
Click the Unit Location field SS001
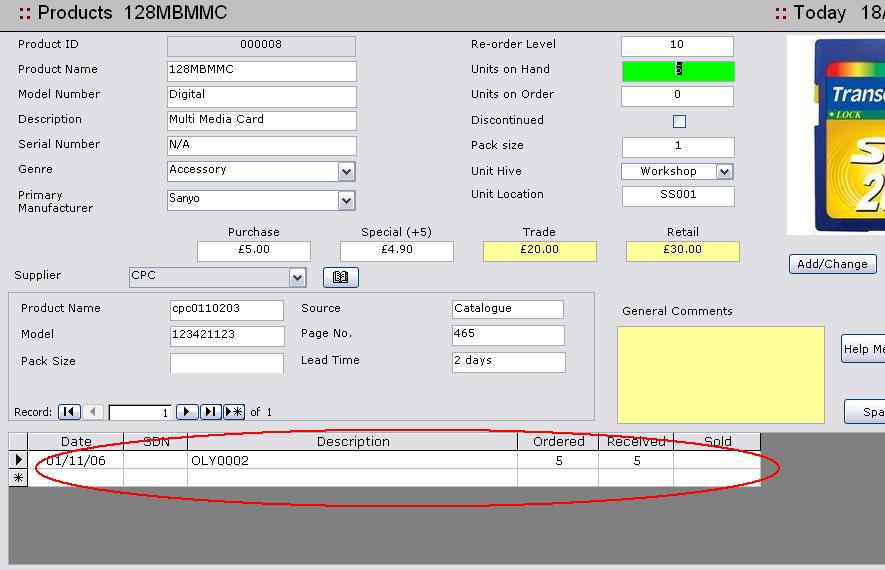678,196
